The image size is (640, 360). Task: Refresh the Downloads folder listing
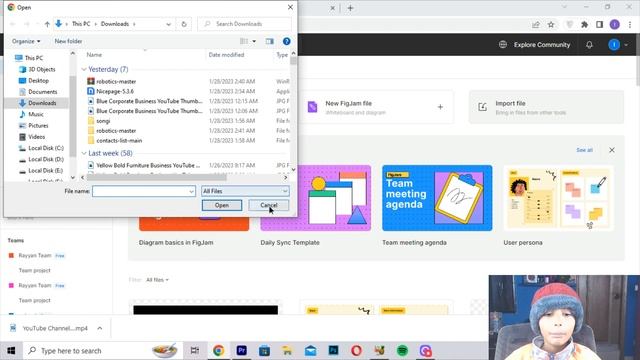point(184,24)
